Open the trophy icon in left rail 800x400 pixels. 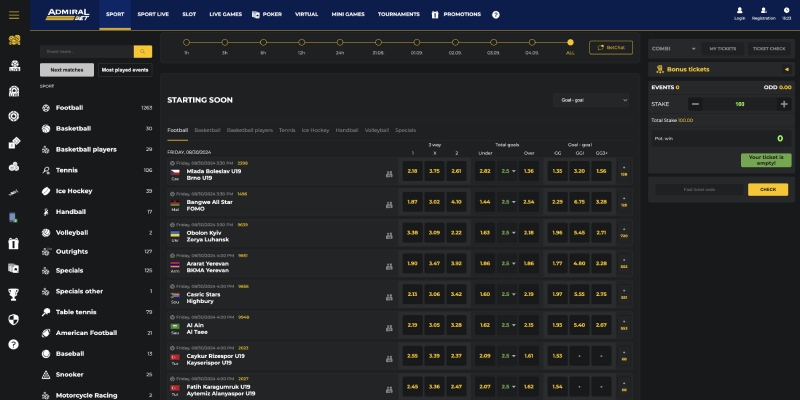pyautogui.click(x=14, y=294)
